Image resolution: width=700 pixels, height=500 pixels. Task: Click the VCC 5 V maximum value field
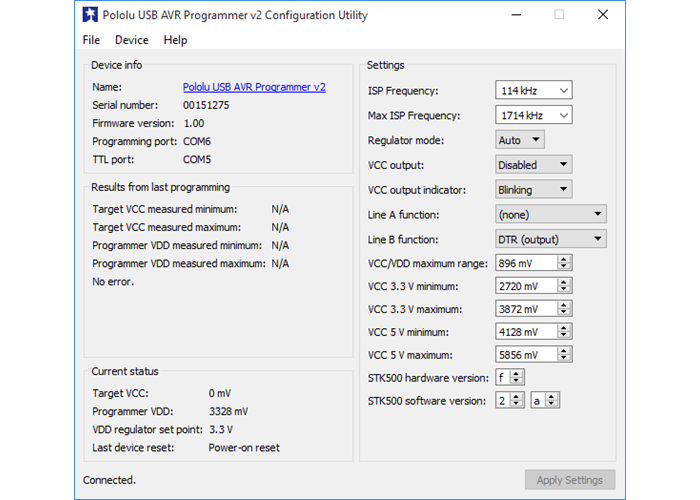point(525,355)
